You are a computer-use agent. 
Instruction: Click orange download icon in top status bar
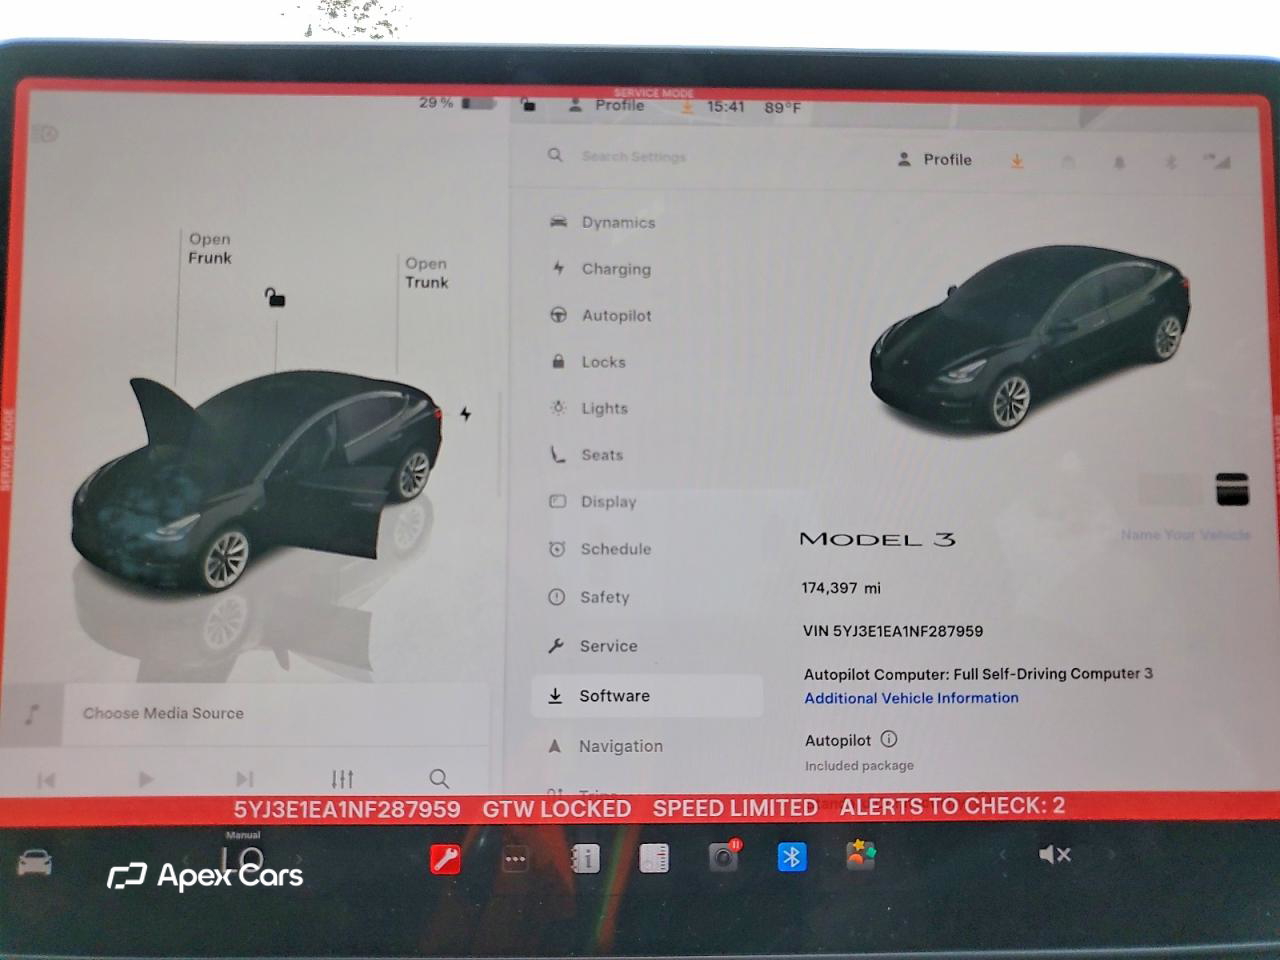687,106
